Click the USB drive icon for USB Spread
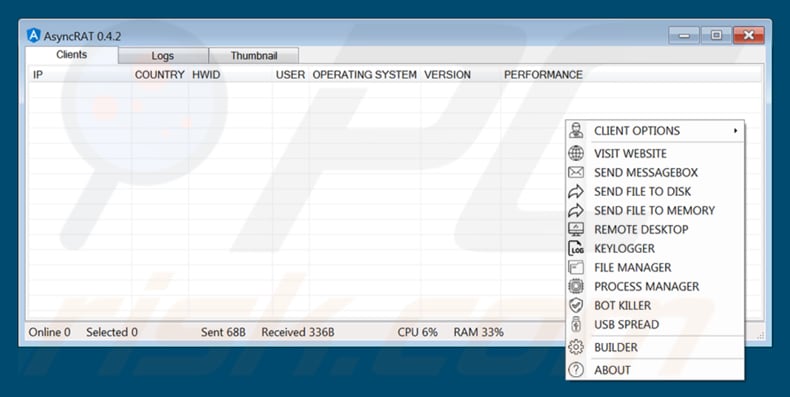This screenshot has height=397, width=790. coord(576,324)
